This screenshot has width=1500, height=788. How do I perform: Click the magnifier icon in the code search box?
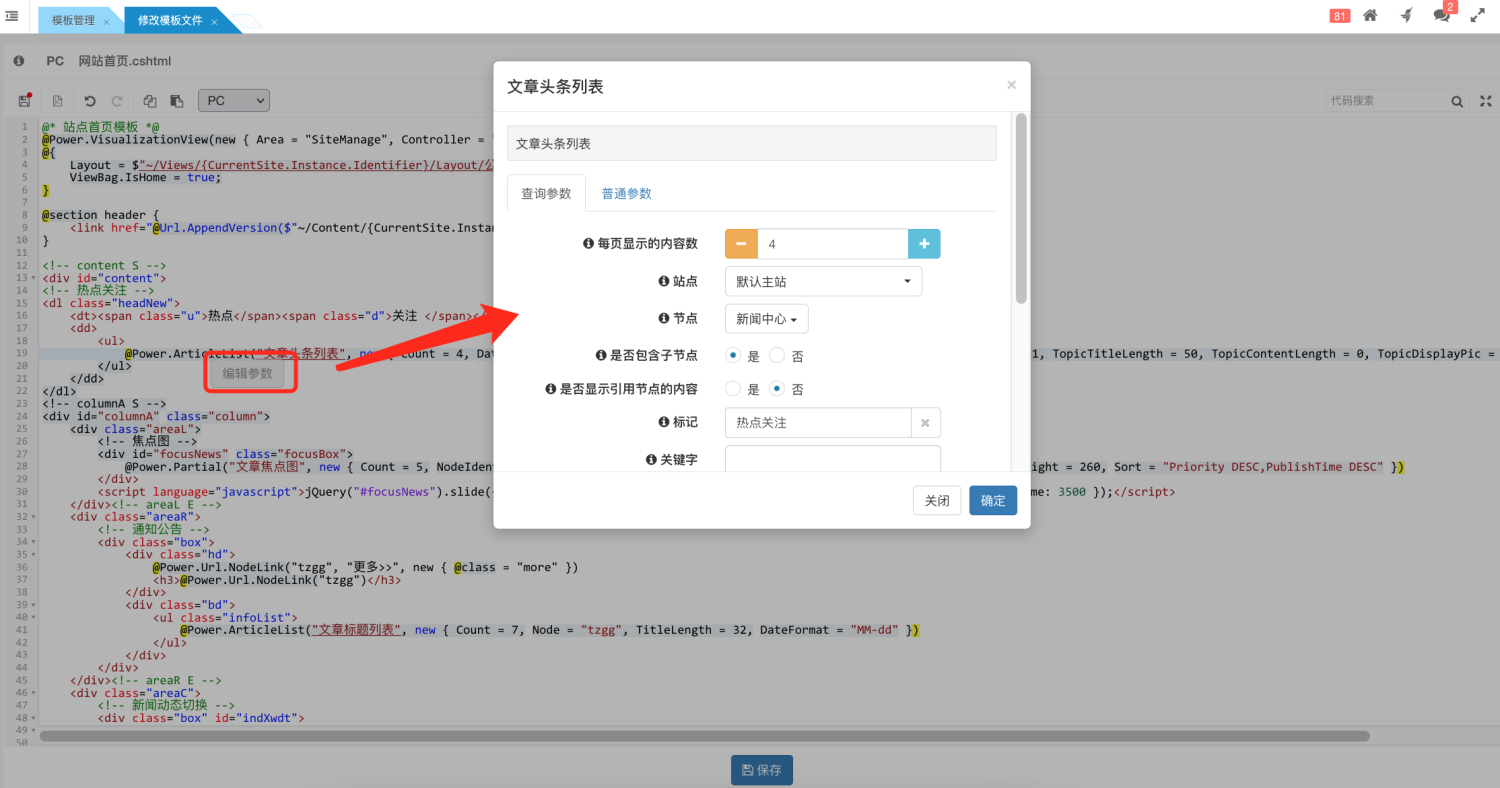click(1457, 101)
